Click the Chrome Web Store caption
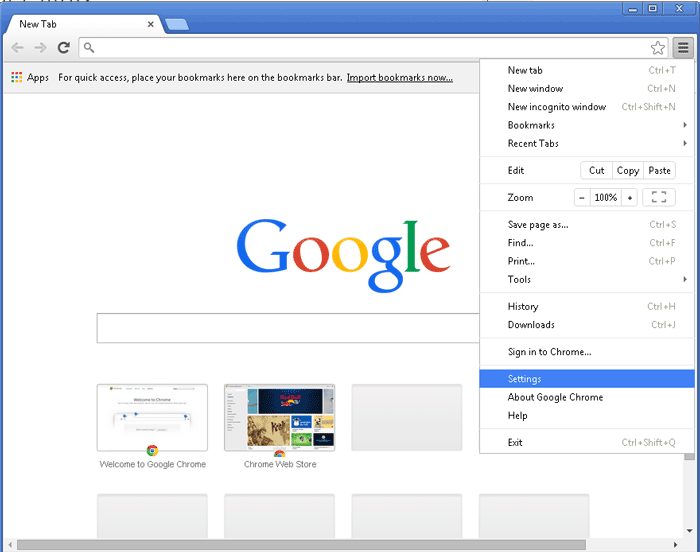 pos(280,464)
